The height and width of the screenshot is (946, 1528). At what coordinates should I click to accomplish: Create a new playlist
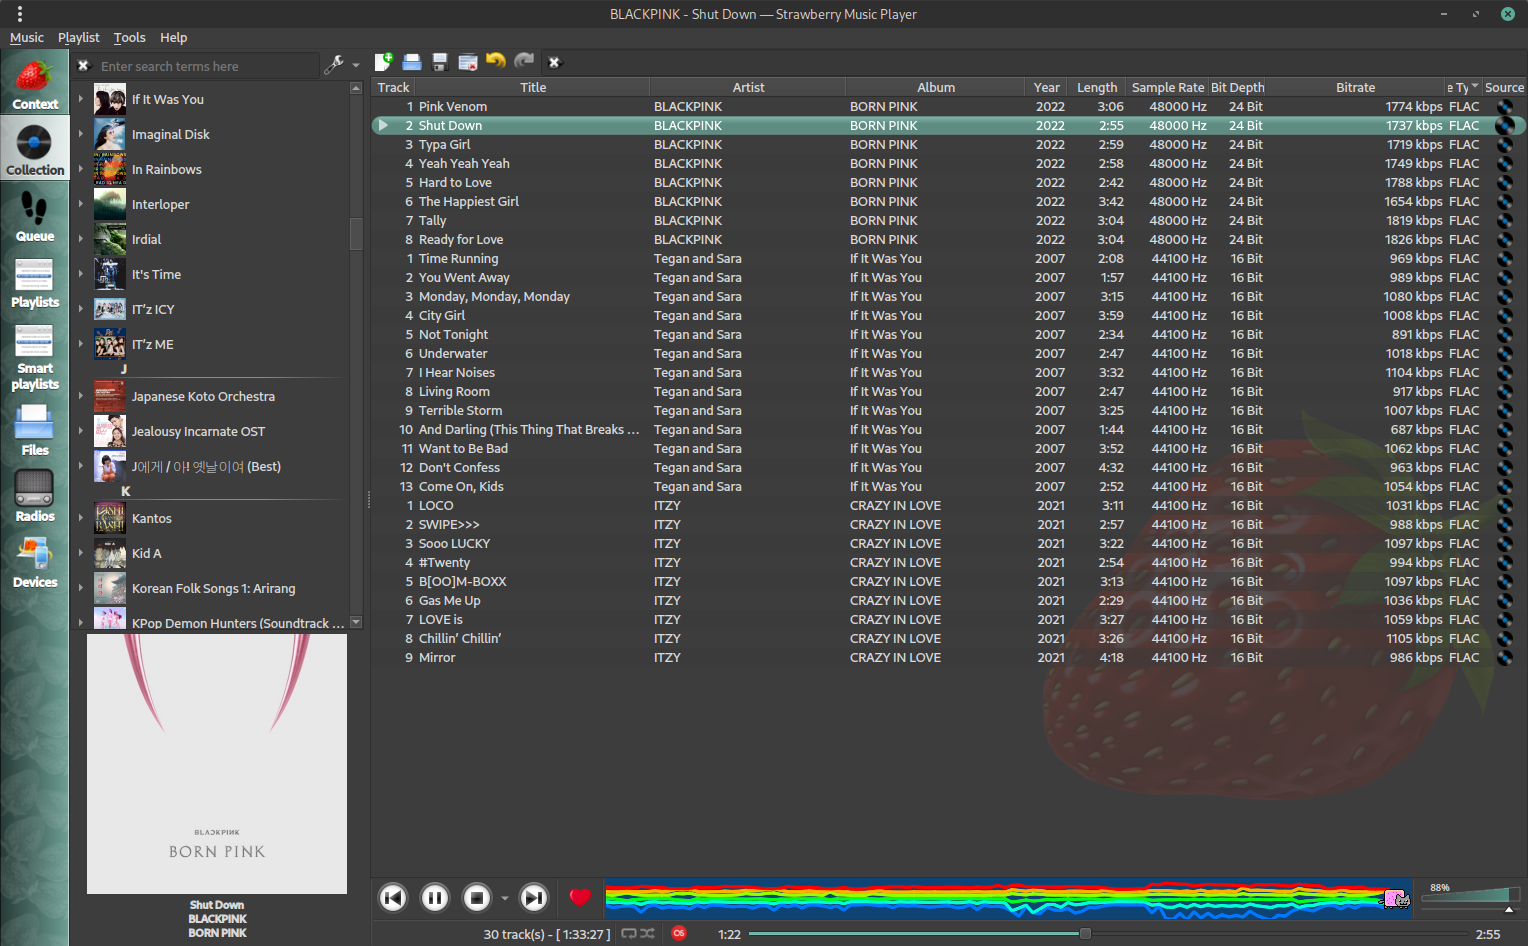[383, 62]
